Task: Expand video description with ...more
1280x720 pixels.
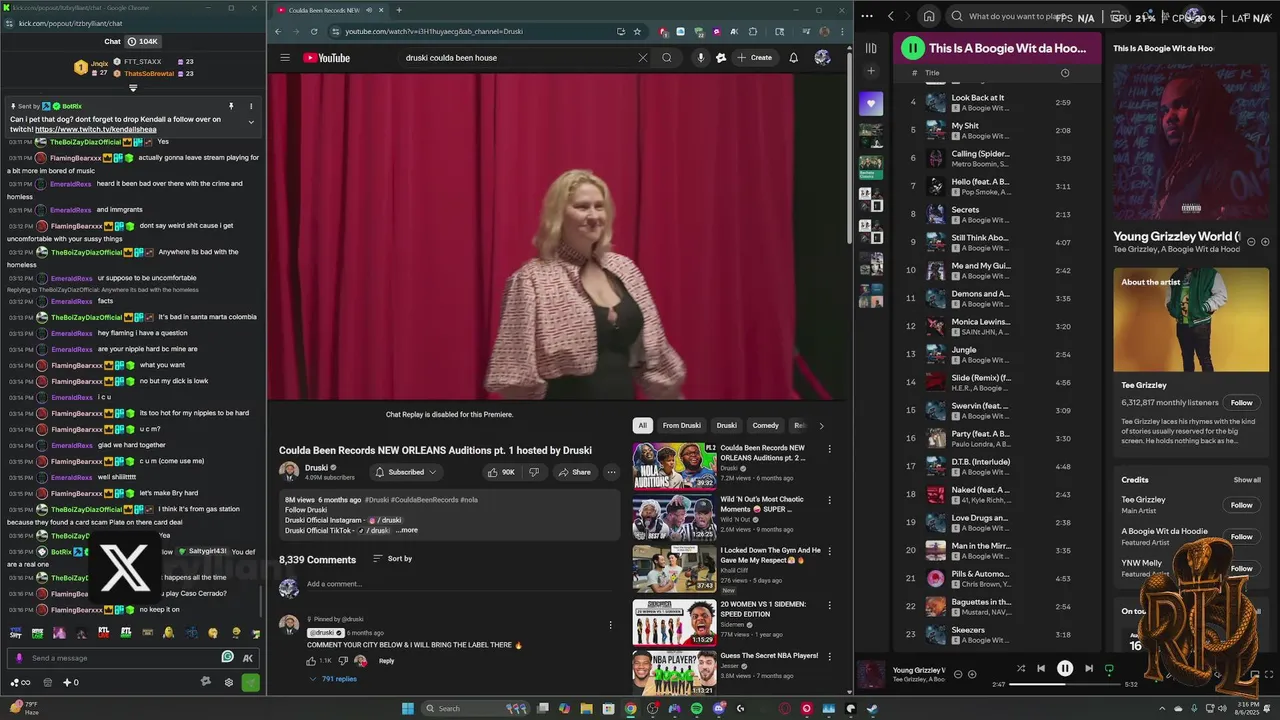Action: tap(406, 530)
